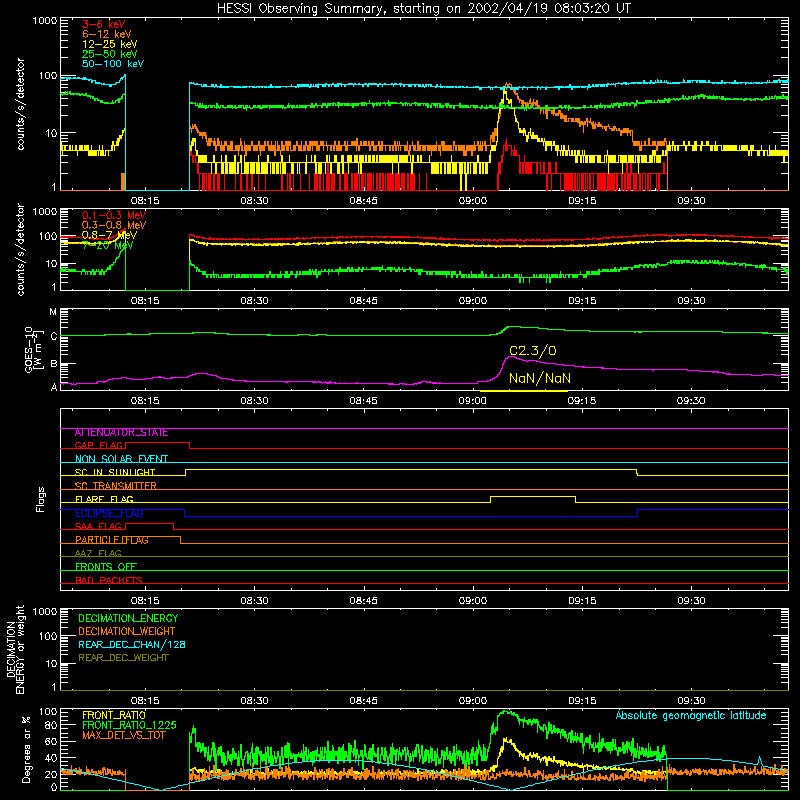Click the Degrees or % axis label
Image resolution: width=800 pixels, height=800 pixels.
[26, 750]
